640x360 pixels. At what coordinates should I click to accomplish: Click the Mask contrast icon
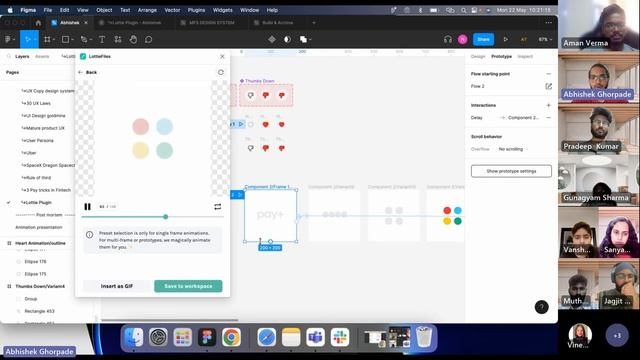(x=287, y=40)
